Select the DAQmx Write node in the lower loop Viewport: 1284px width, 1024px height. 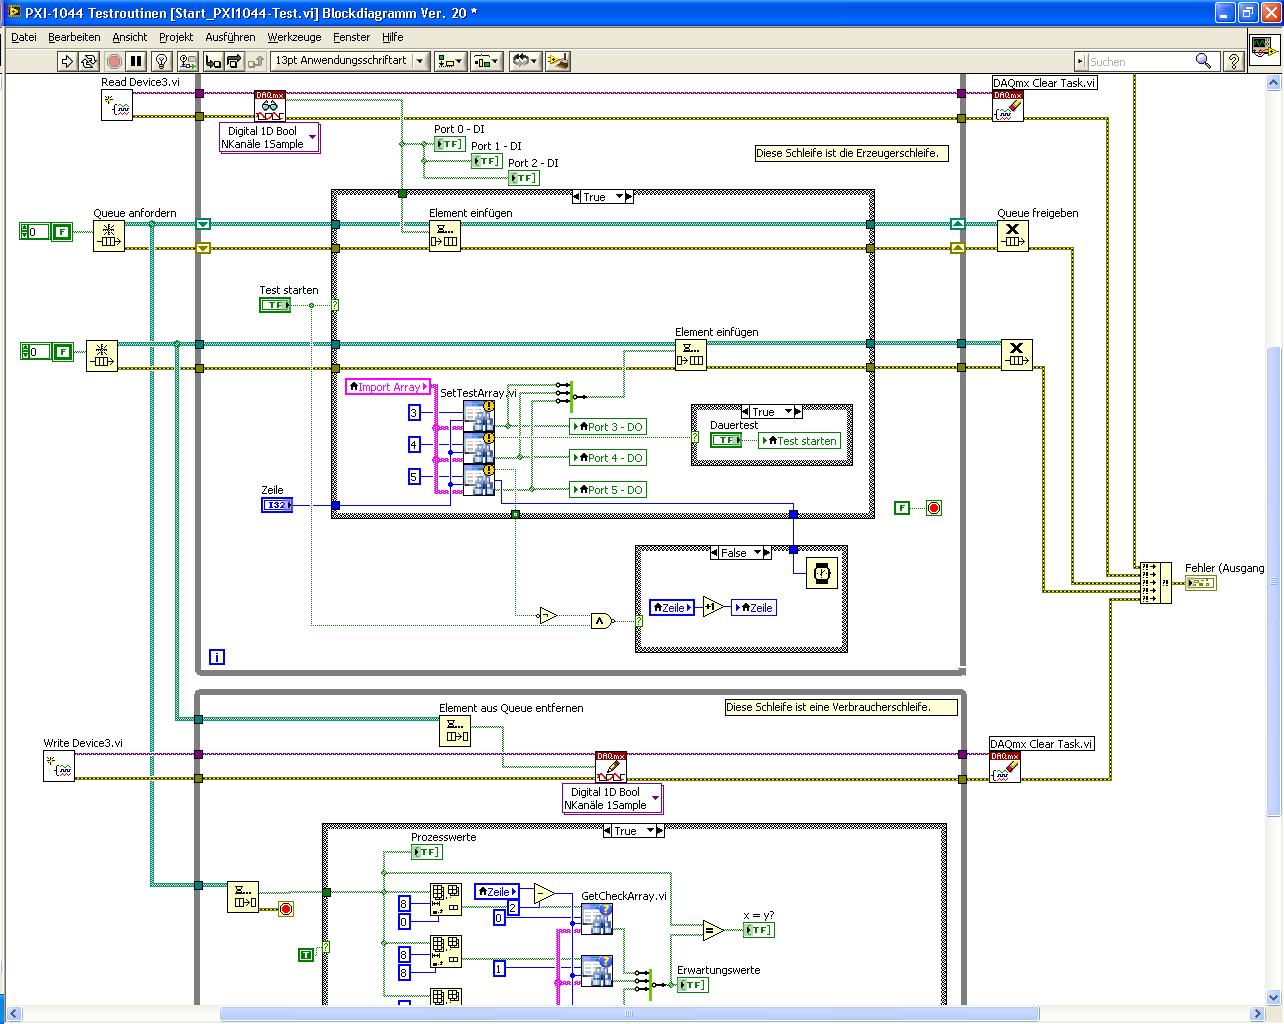611,767
